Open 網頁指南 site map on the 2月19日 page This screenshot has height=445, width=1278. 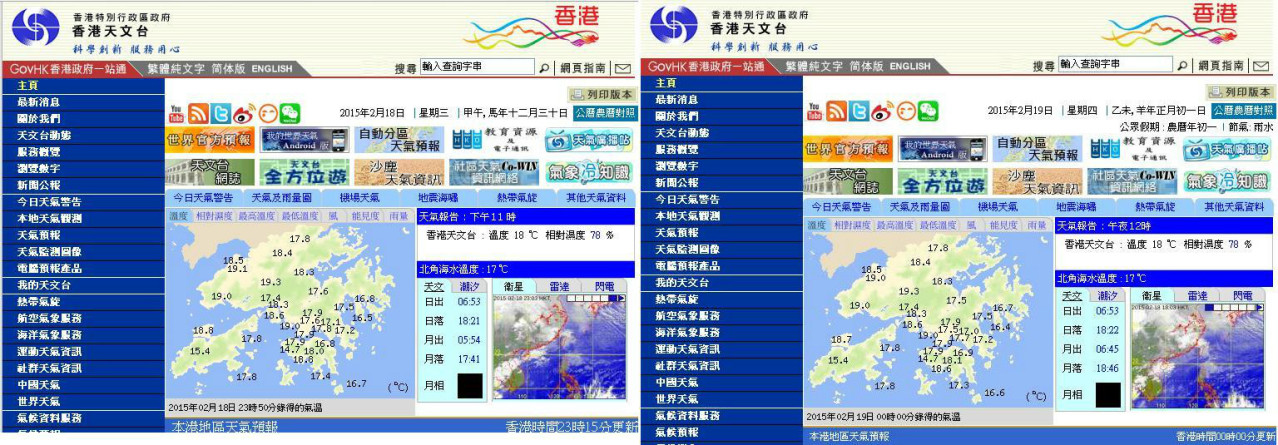click(1221, 66)
